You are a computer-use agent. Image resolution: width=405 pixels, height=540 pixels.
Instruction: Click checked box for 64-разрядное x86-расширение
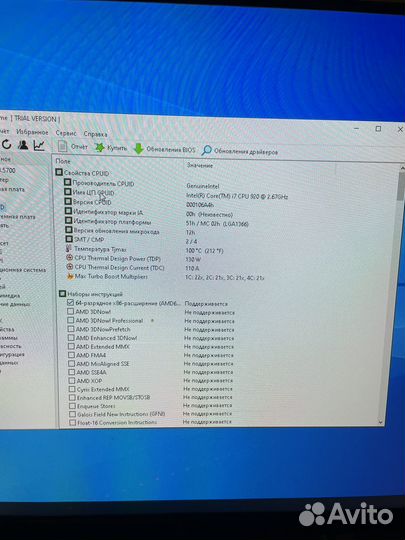click(x=71, y=302)
